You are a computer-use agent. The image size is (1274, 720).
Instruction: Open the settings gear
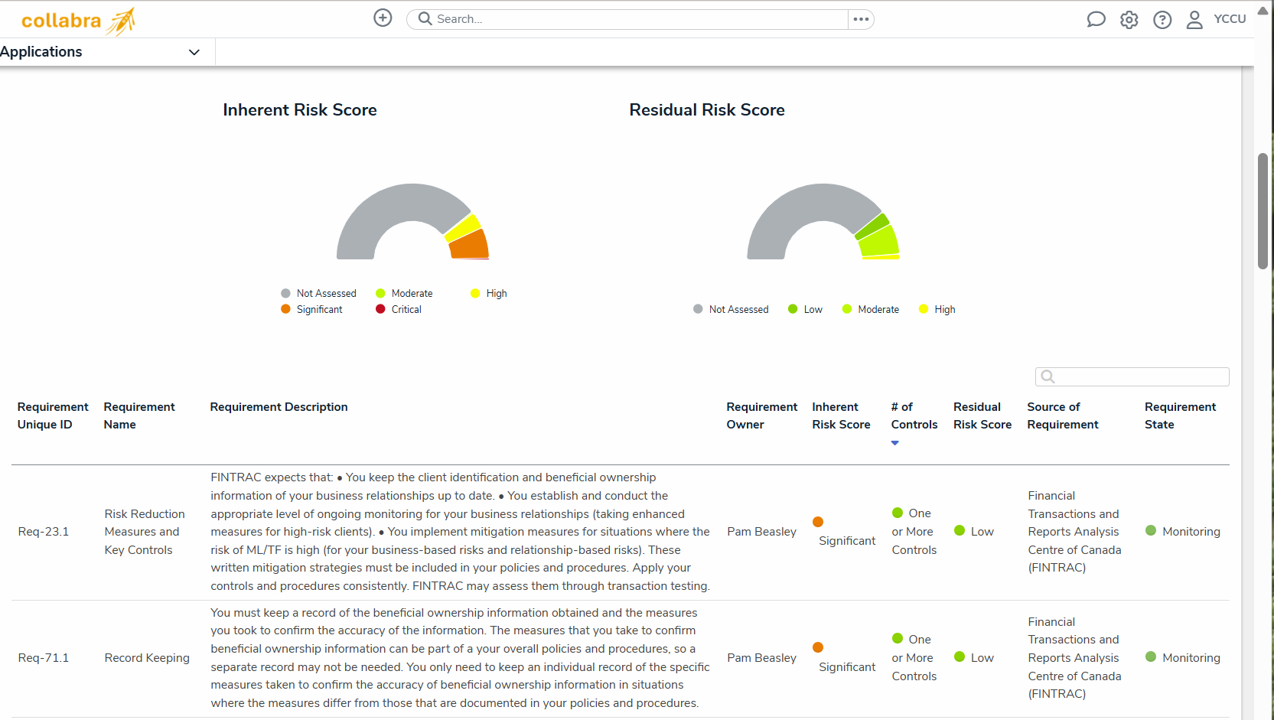[x=1129, y=18]
